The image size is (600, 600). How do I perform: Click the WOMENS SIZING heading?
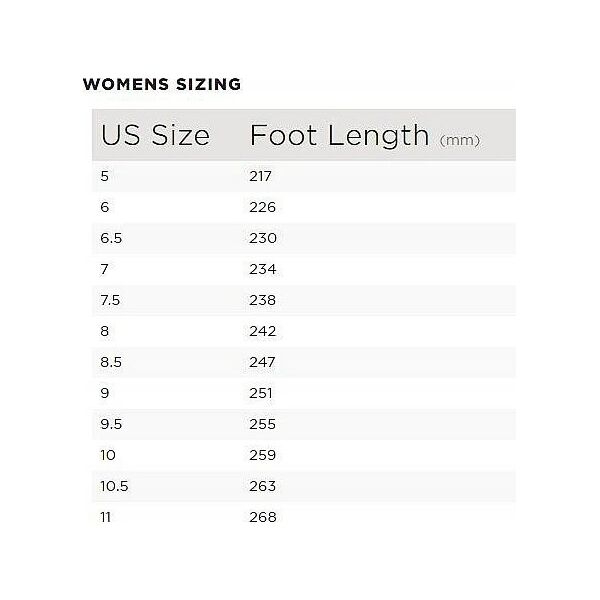click(162, 84)
